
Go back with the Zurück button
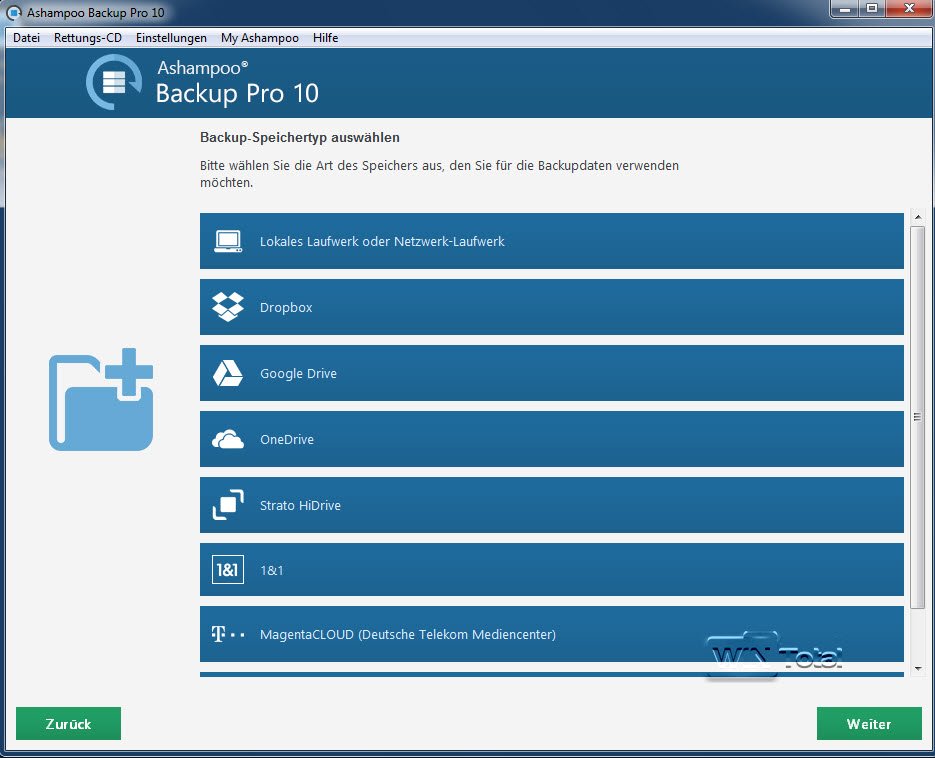click(69, 723)
